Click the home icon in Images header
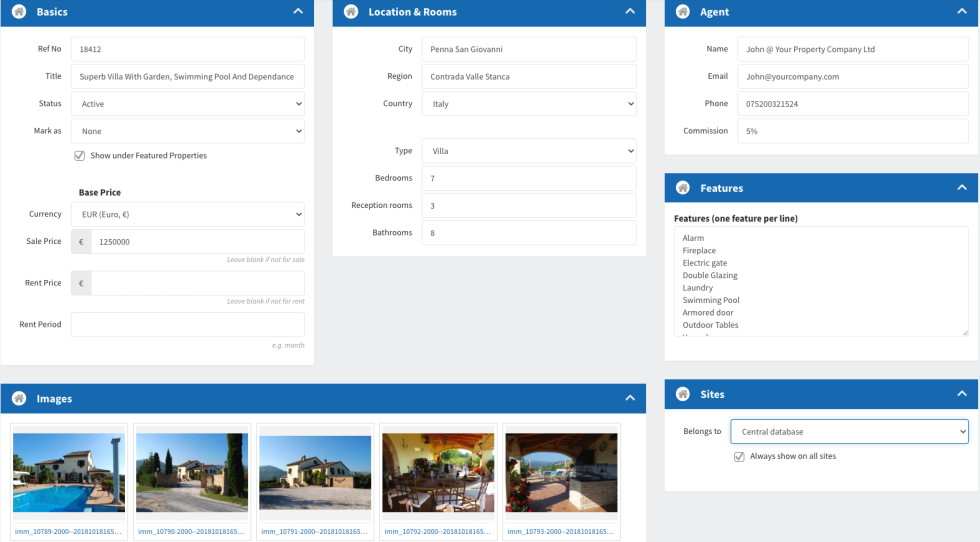This screenshot has height=542, width=980. [18, 398]
